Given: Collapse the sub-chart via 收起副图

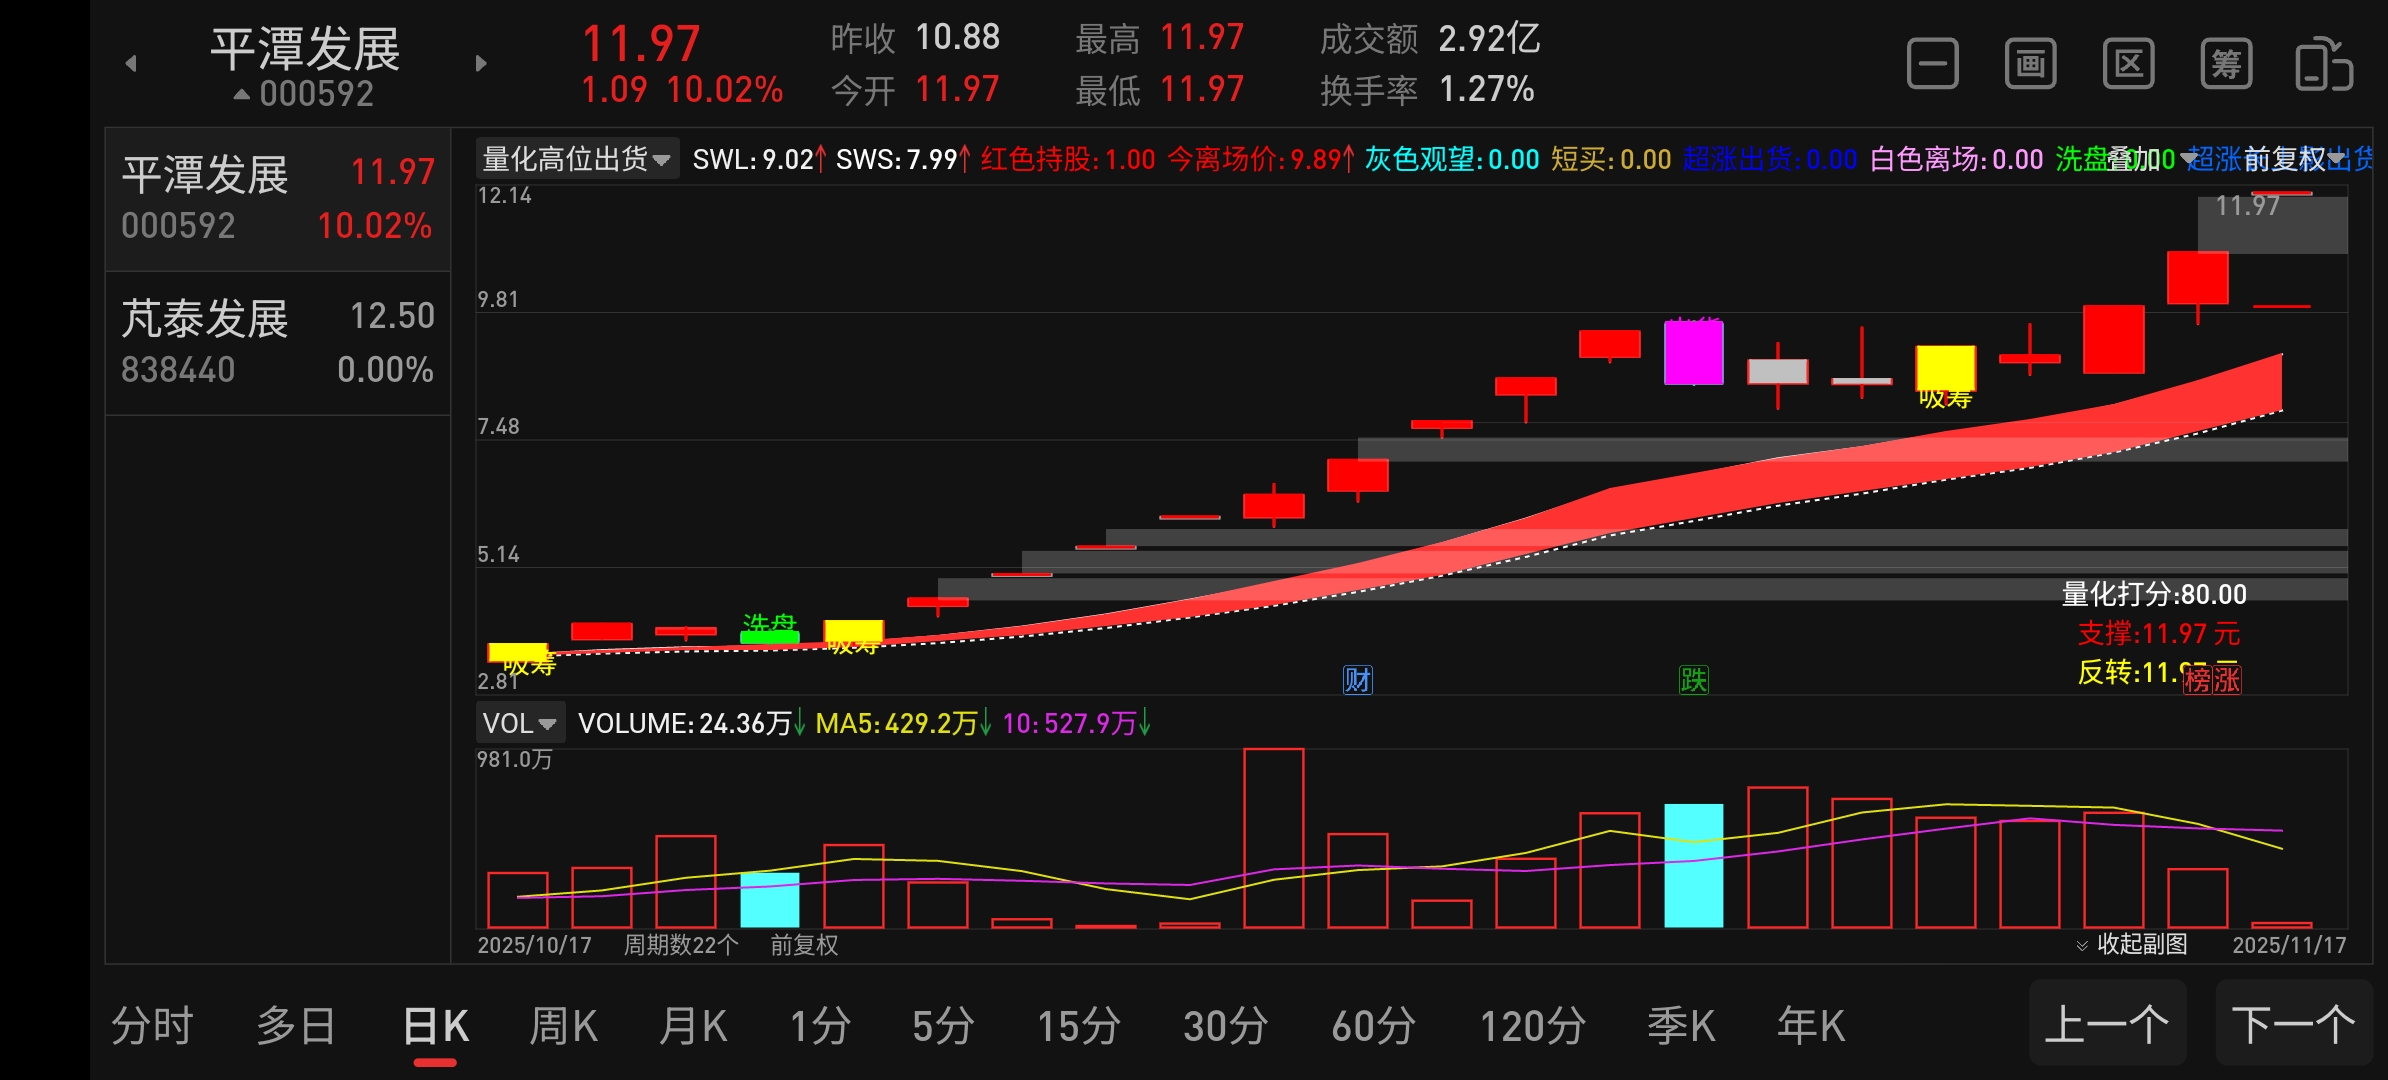Looking at the screenshot, I should pyautogui.click(x=2131, y=944).
